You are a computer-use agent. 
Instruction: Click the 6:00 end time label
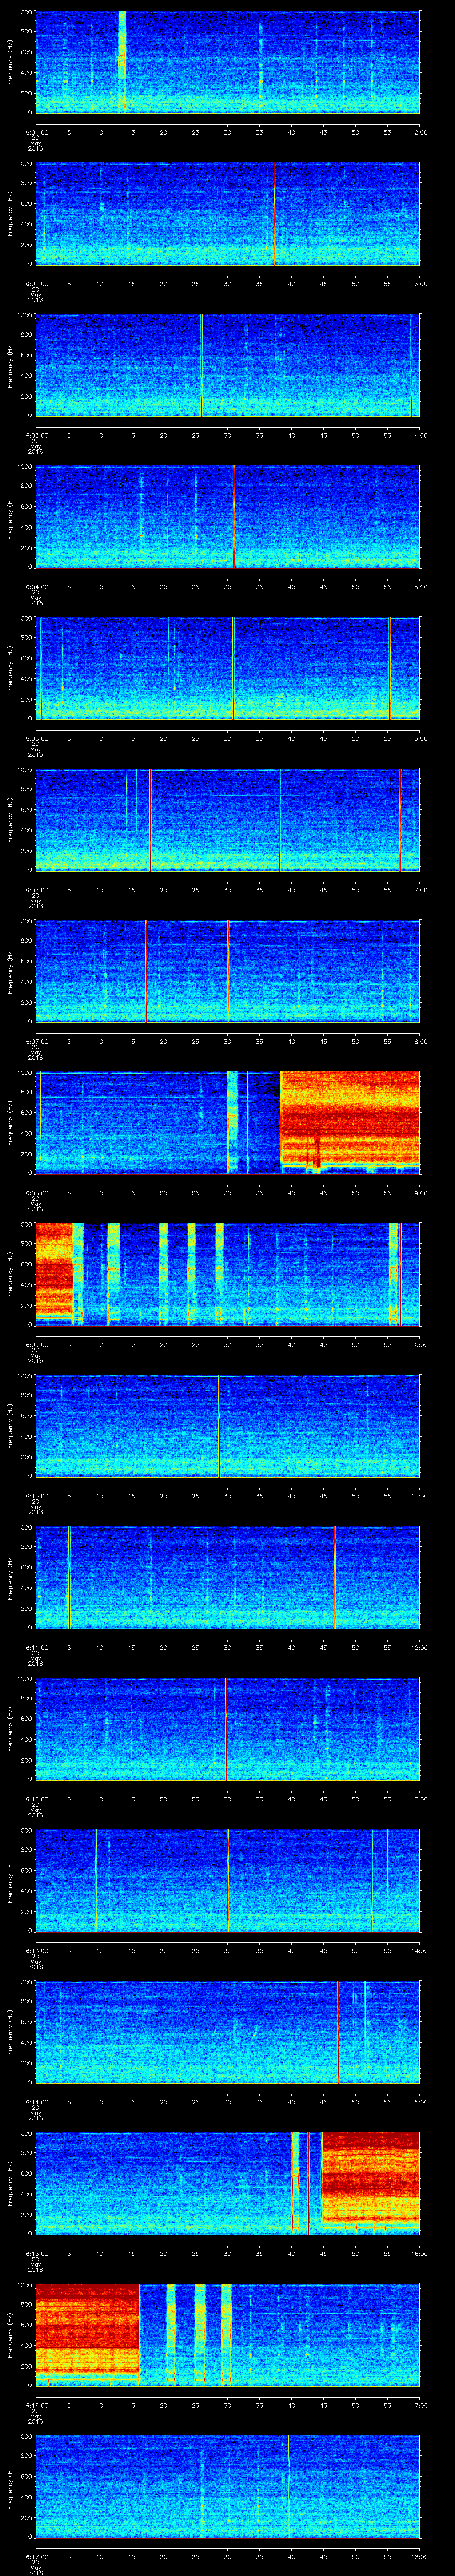(x=420, y=738)
